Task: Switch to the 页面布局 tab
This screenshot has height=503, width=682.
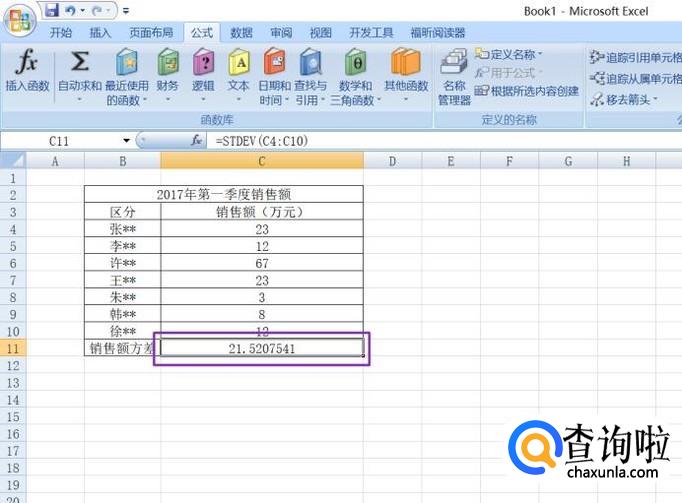Action: 151,33
